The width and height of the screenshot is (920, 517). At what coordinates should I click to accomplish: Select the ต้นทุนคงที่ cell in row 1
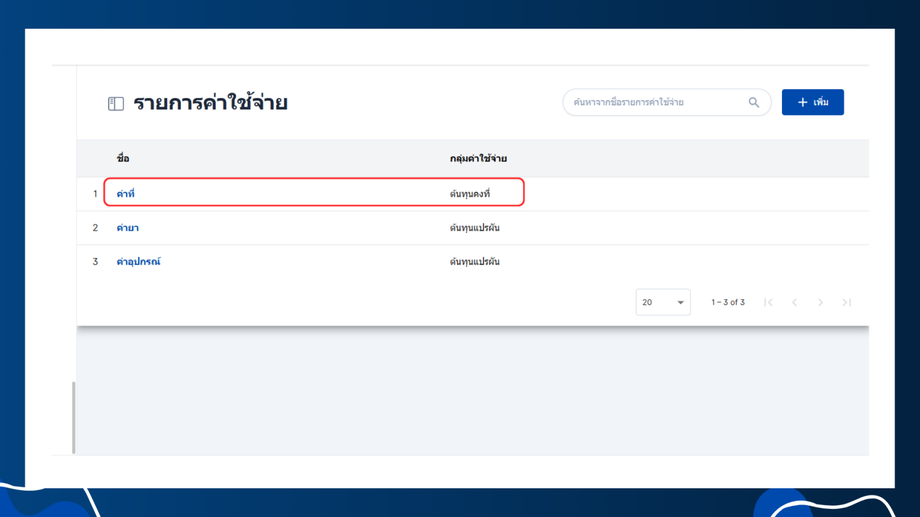[469, 194]
